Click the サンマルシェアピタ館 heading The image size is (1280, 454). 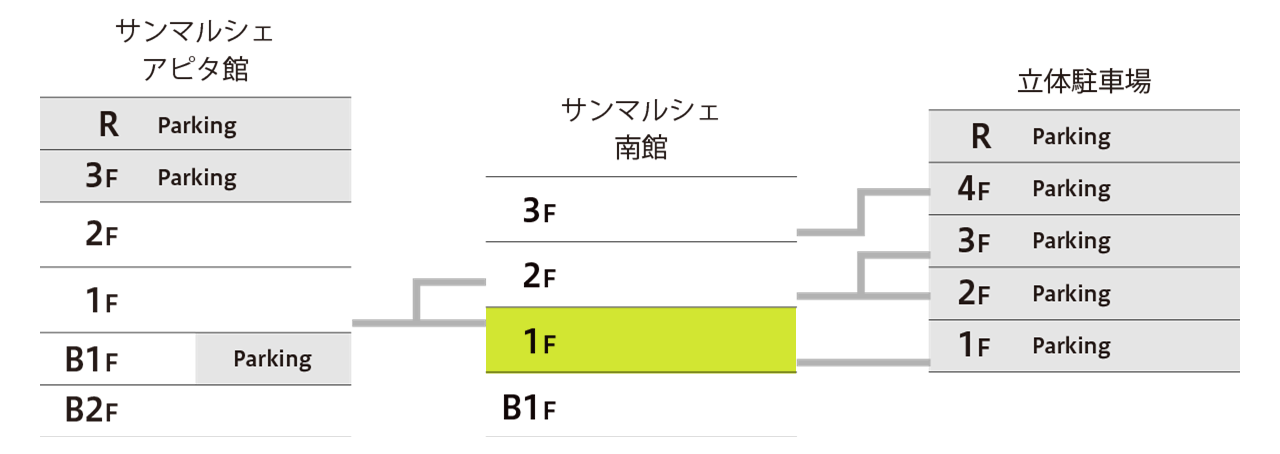pyautogui.click(x=196, y=49)
